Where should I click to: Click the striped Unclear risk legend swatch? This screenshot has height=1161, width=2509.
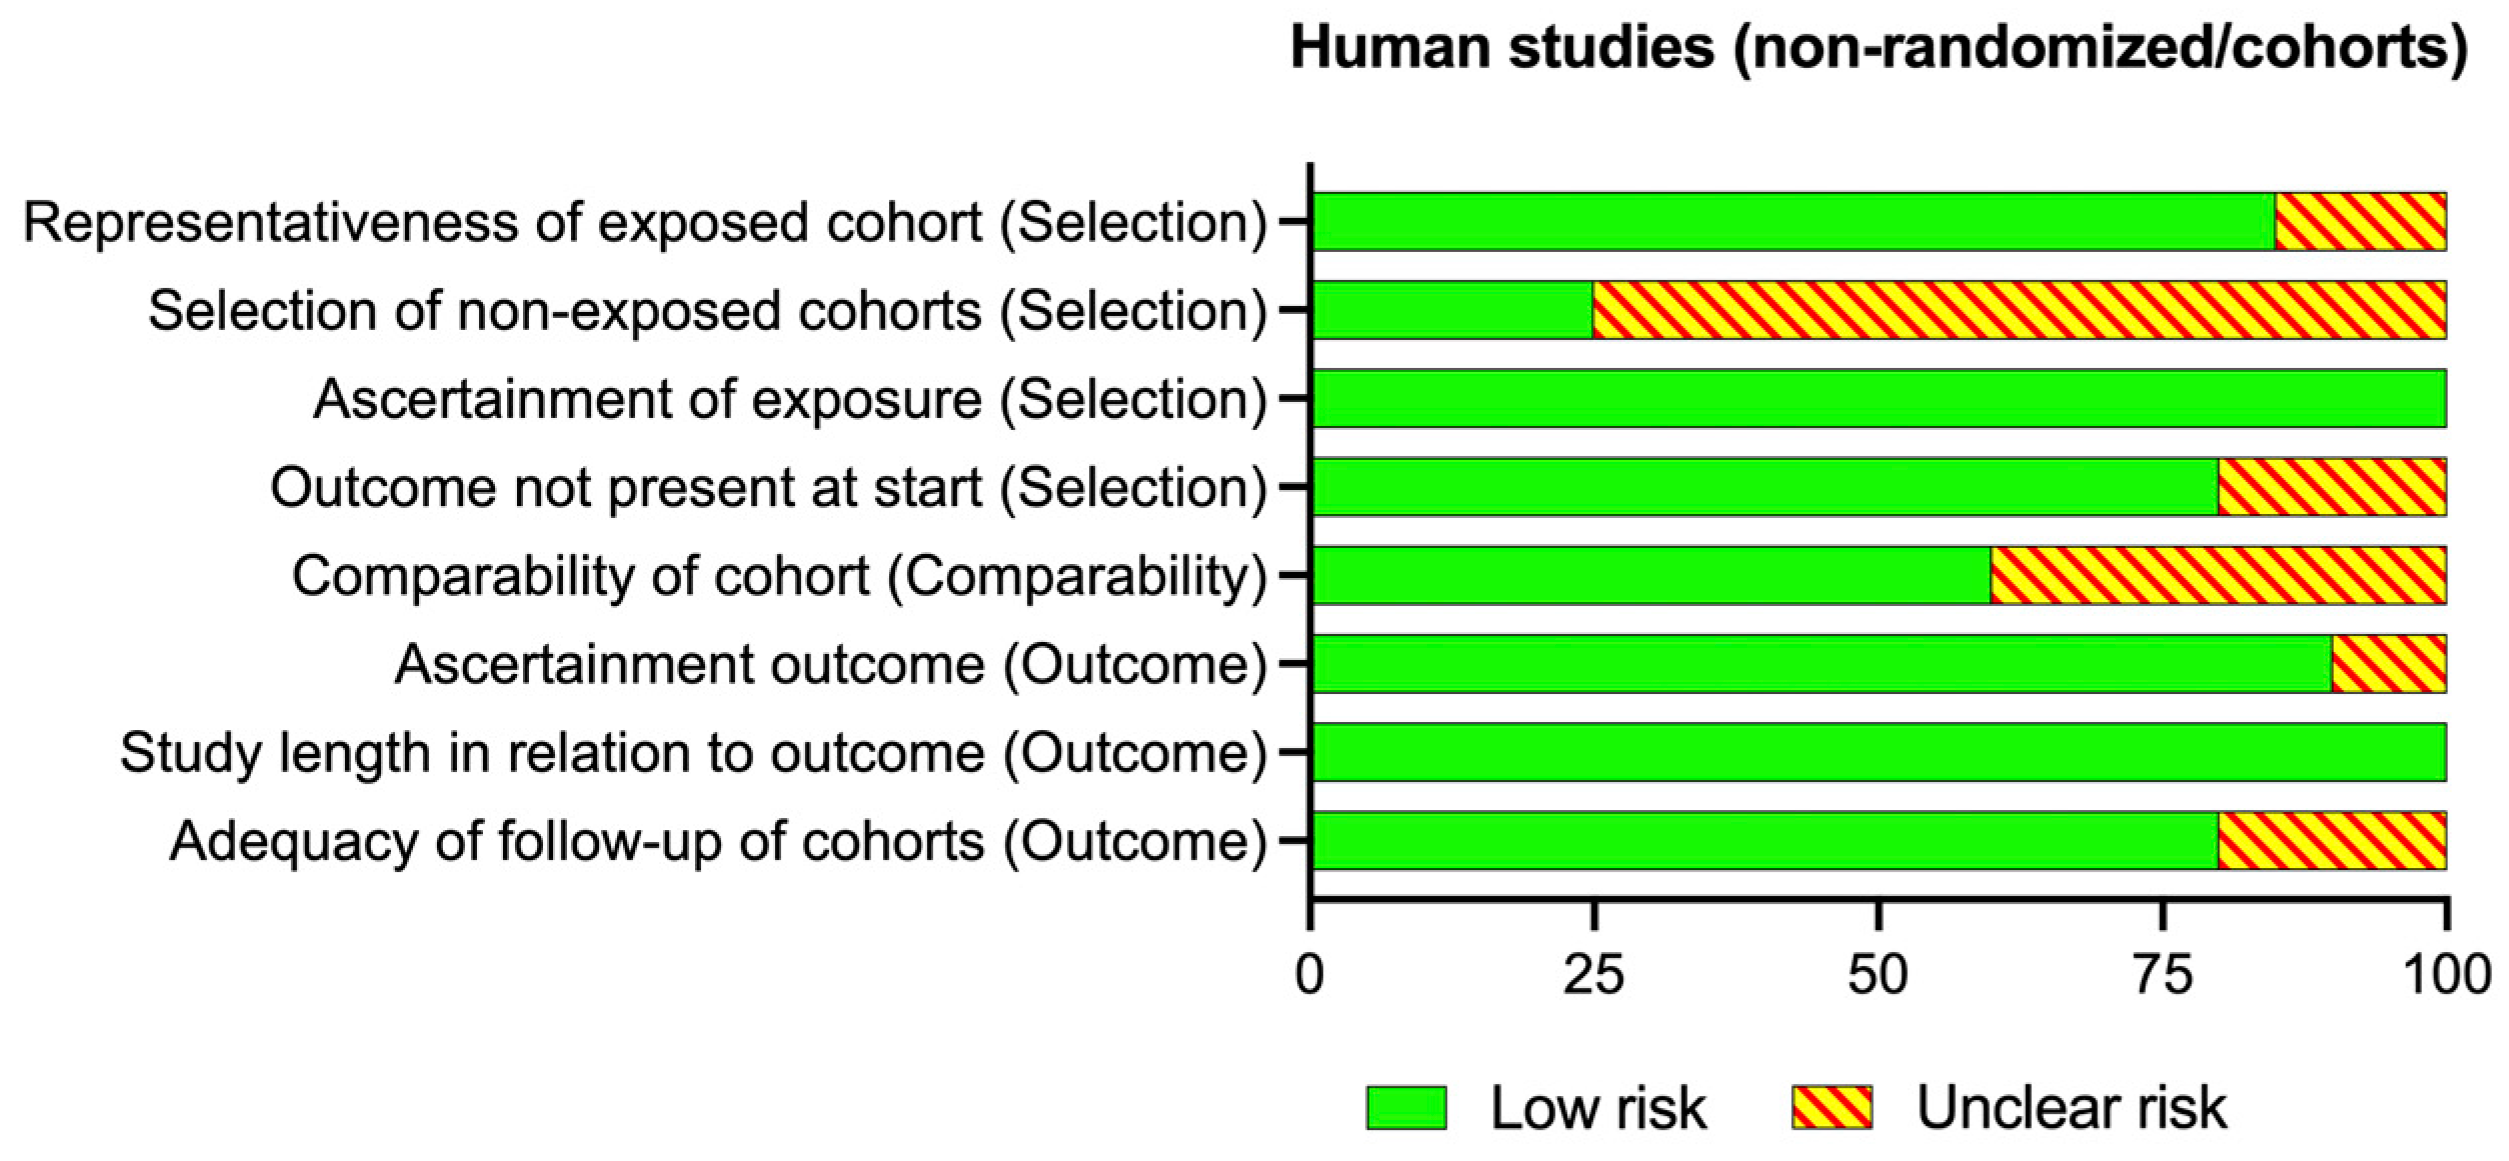1831,1108
